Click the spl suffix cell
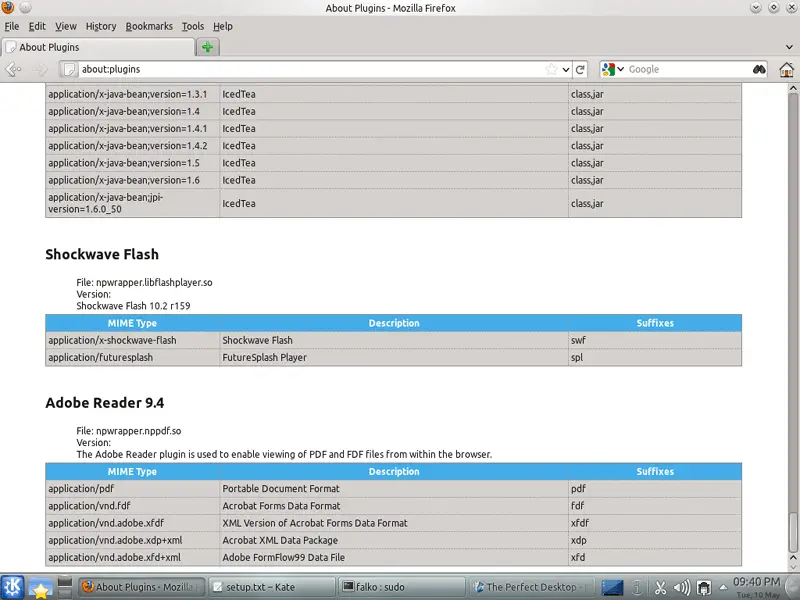 click(x=655, y=358)
